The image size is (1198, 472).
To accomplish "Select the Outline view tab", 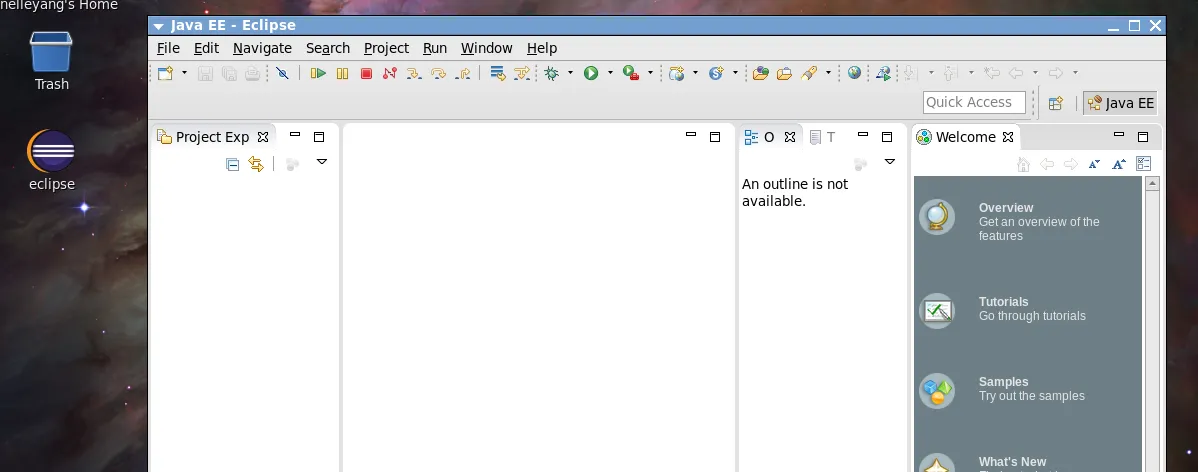I will click(769, 137).
